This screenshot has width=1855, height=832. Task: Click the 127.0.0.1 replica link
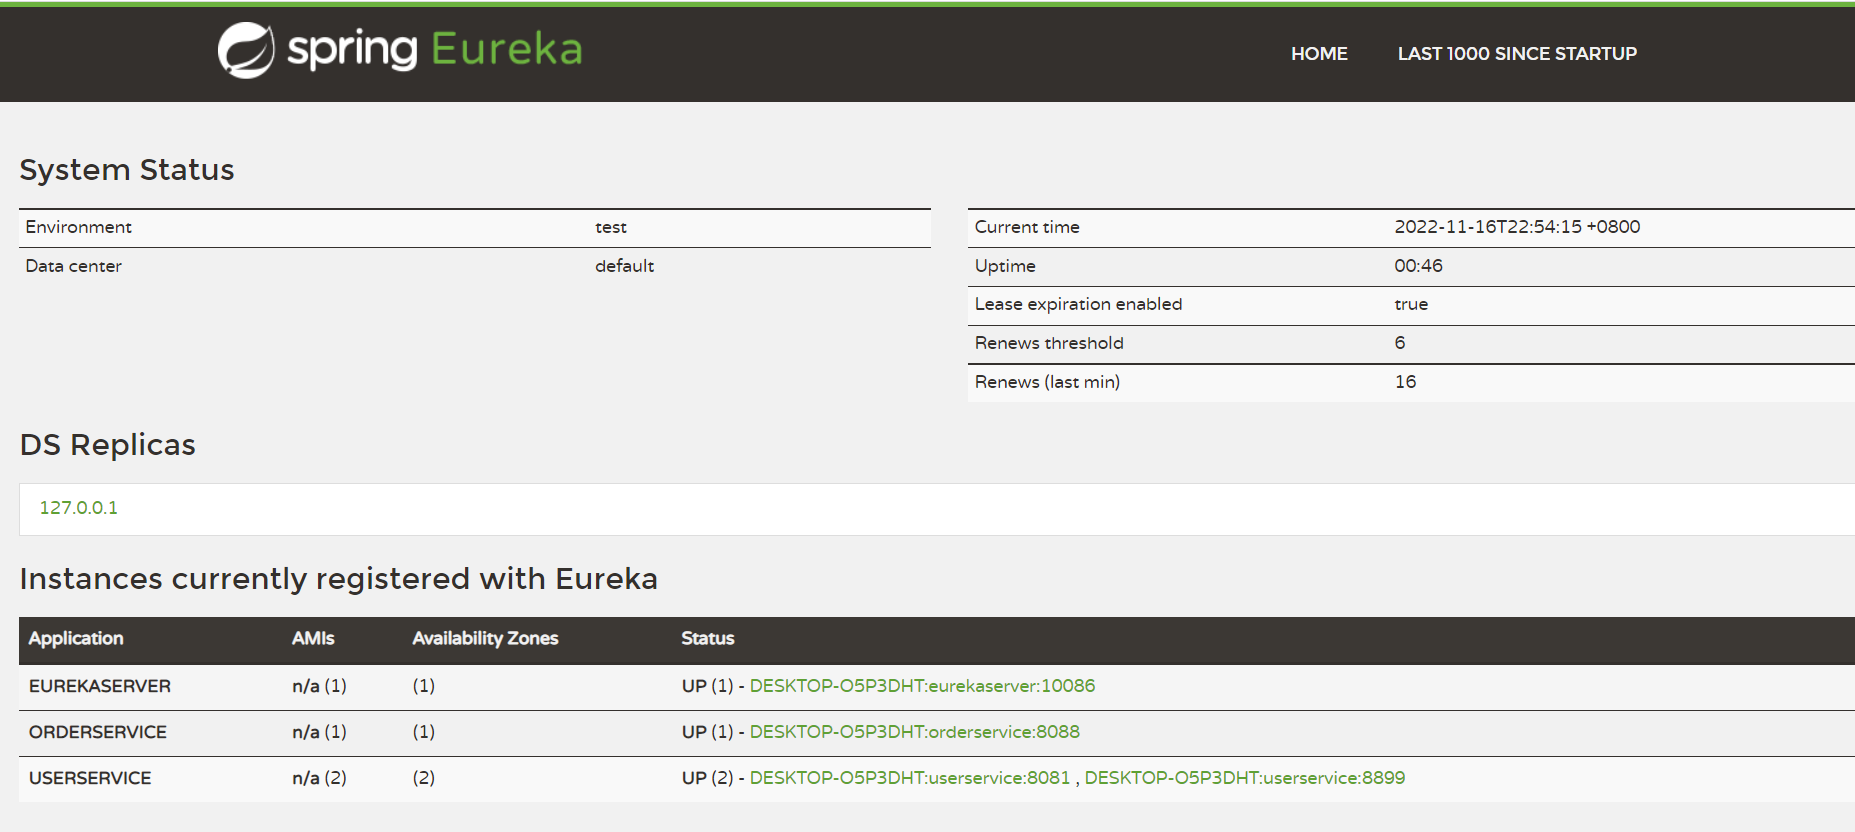(79, 508)
